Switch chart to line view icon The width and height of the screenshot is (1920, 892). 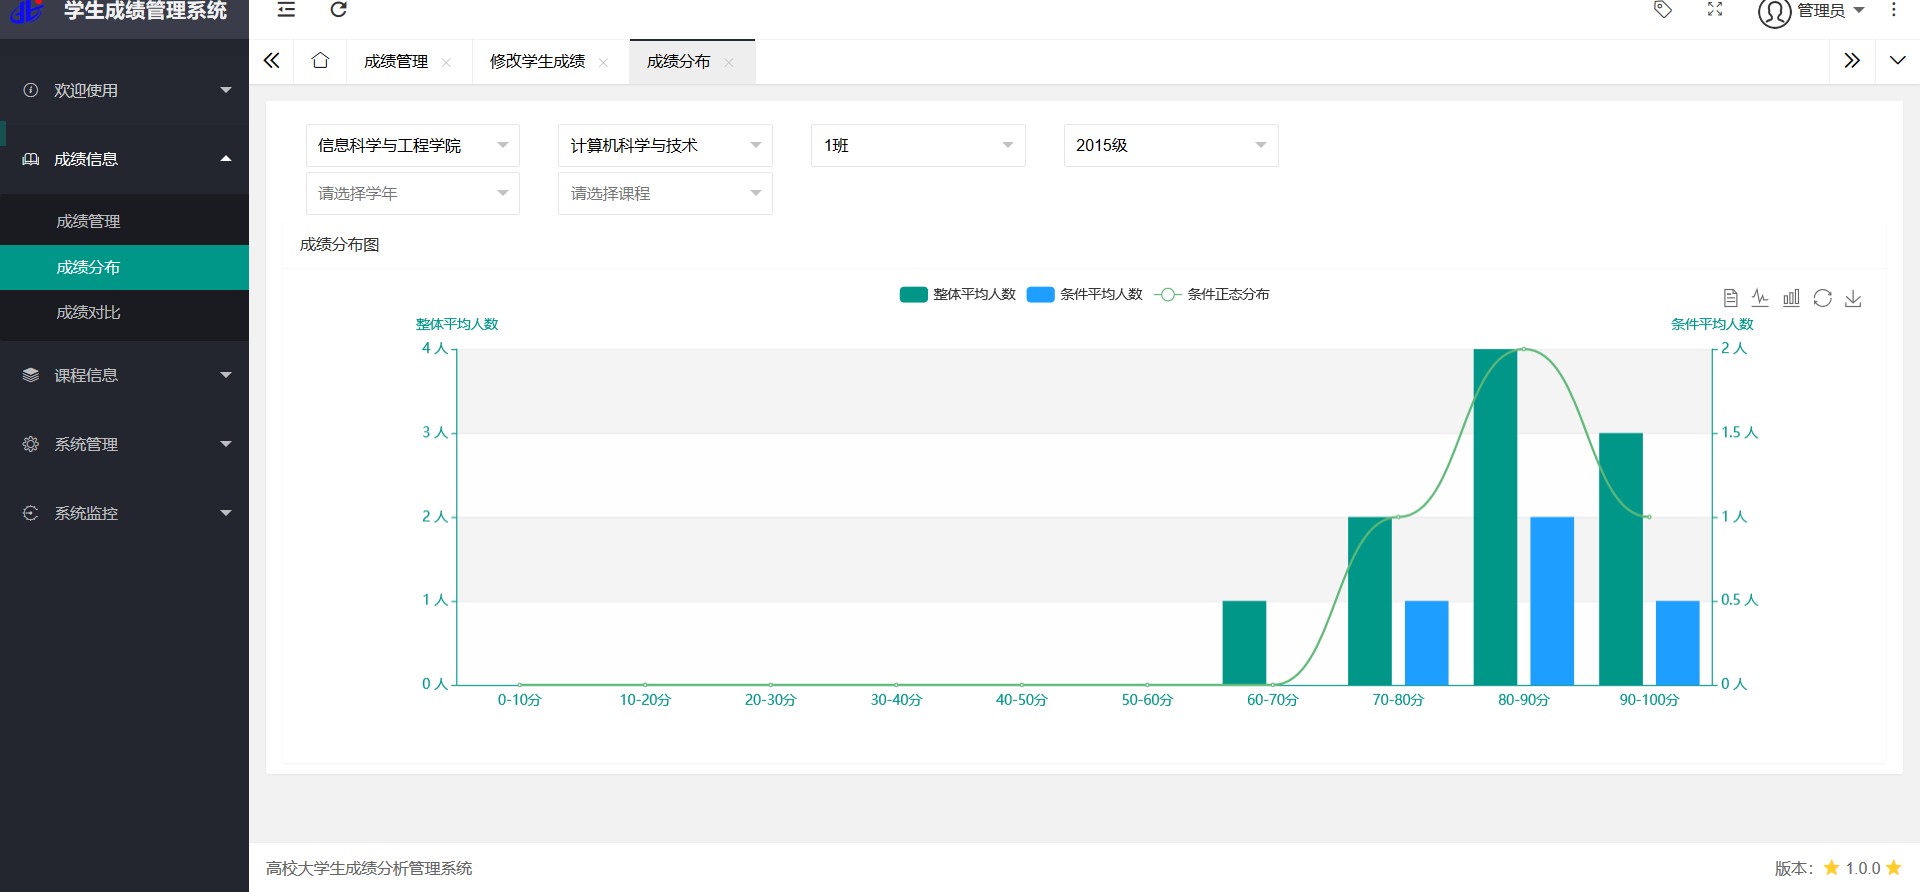(1760, 298)
